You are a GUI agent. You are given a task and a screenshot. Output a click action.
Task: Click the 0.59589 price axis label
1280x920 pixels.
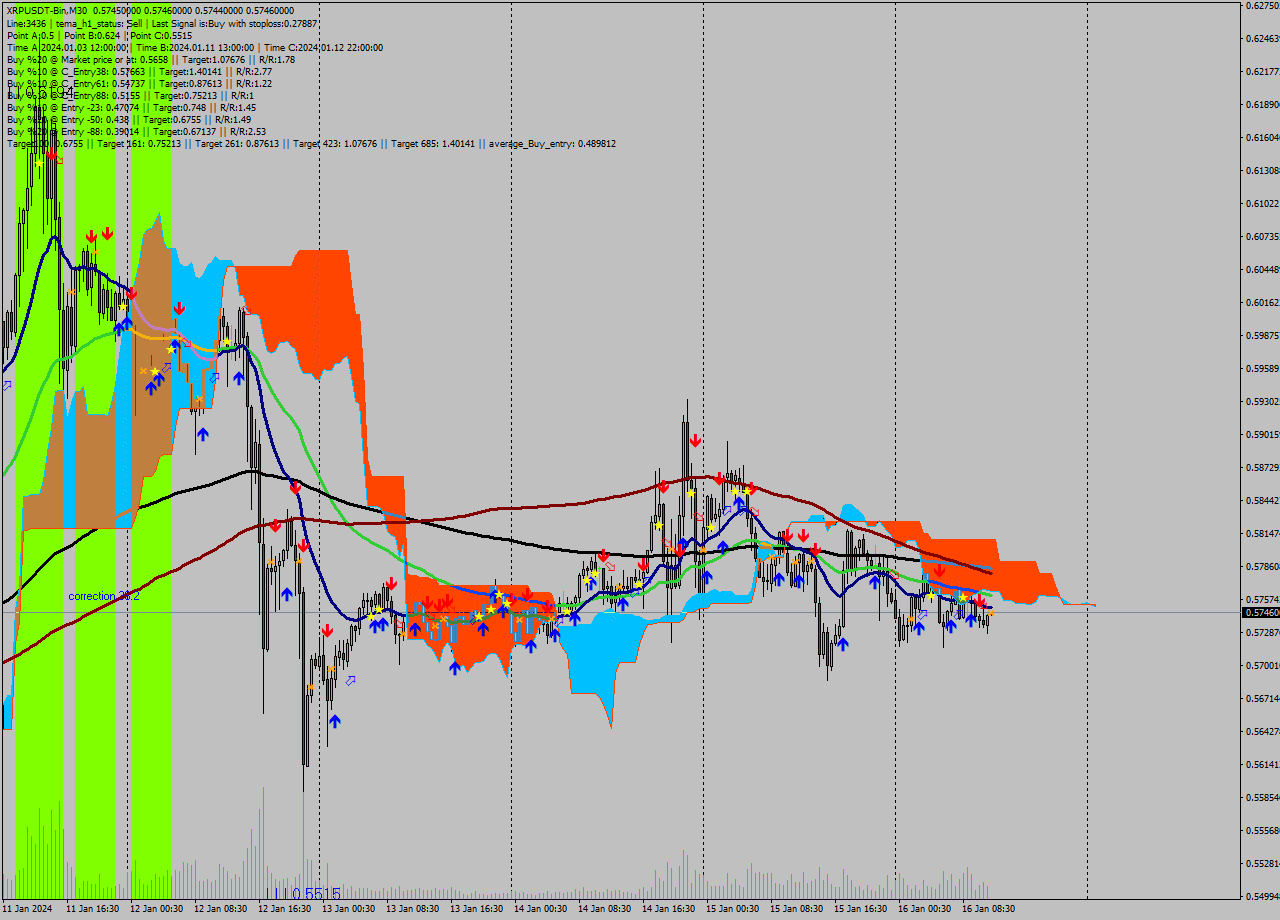tap(1262, 369)
